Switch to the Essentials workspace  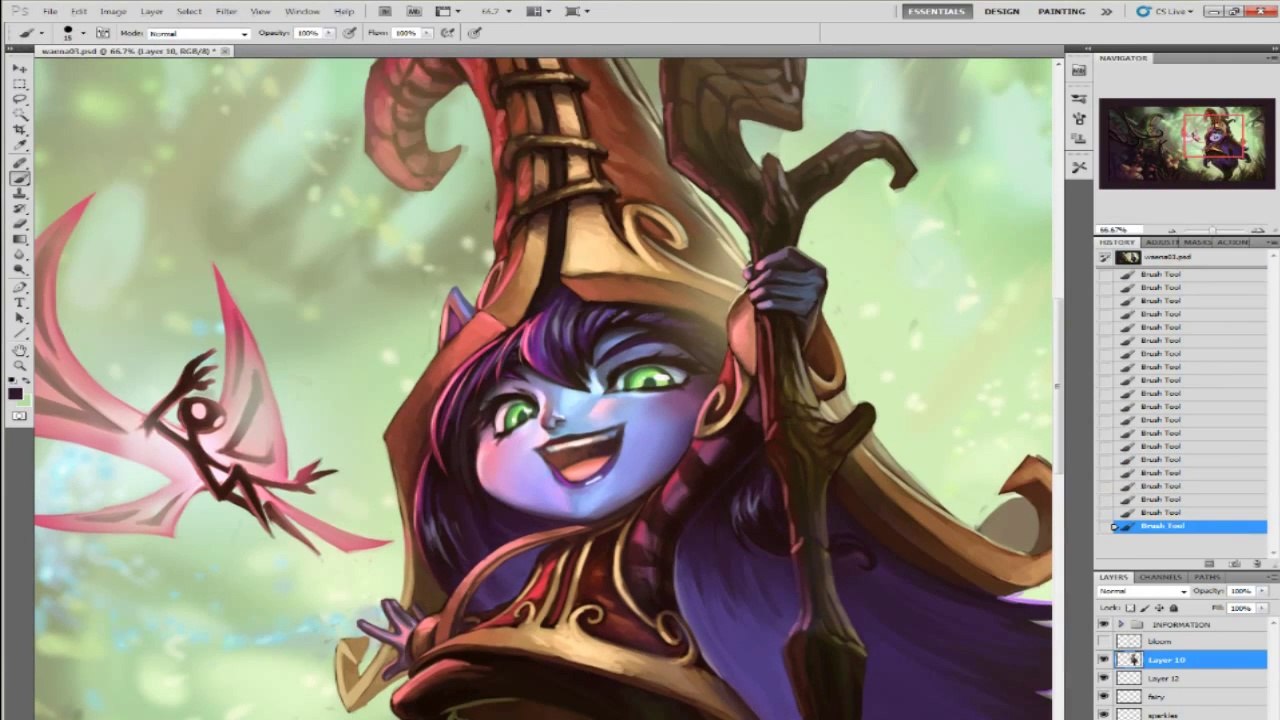[x=936, y=11]
